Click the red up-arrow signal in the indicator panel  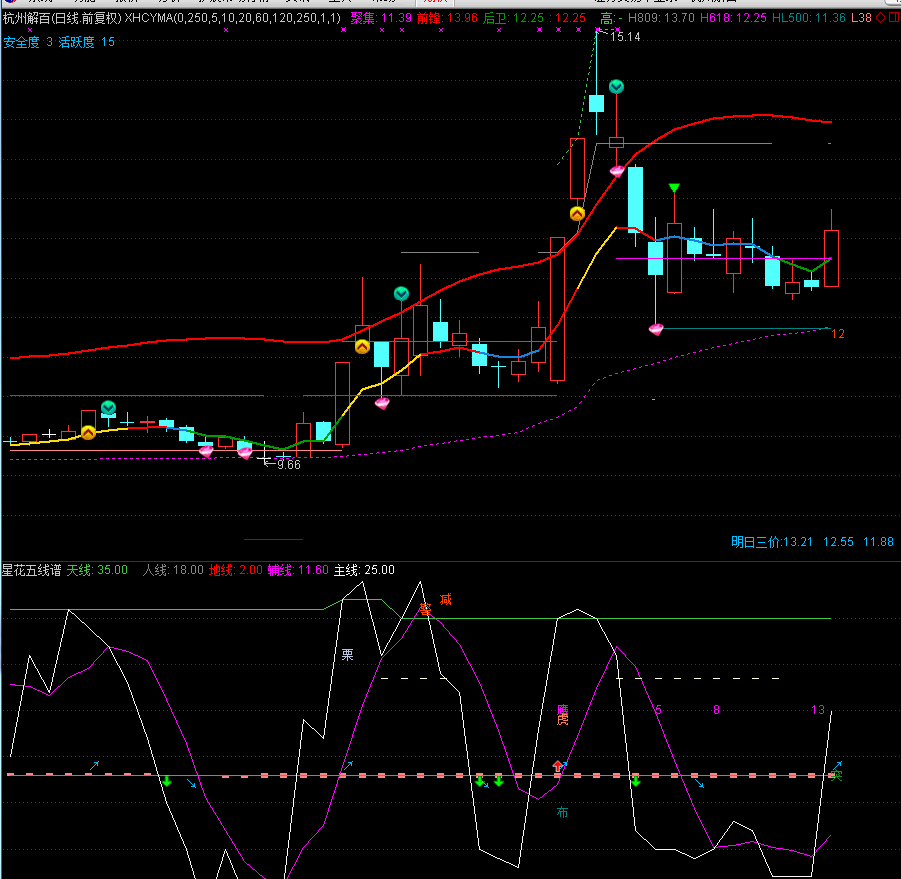[557, 766]
